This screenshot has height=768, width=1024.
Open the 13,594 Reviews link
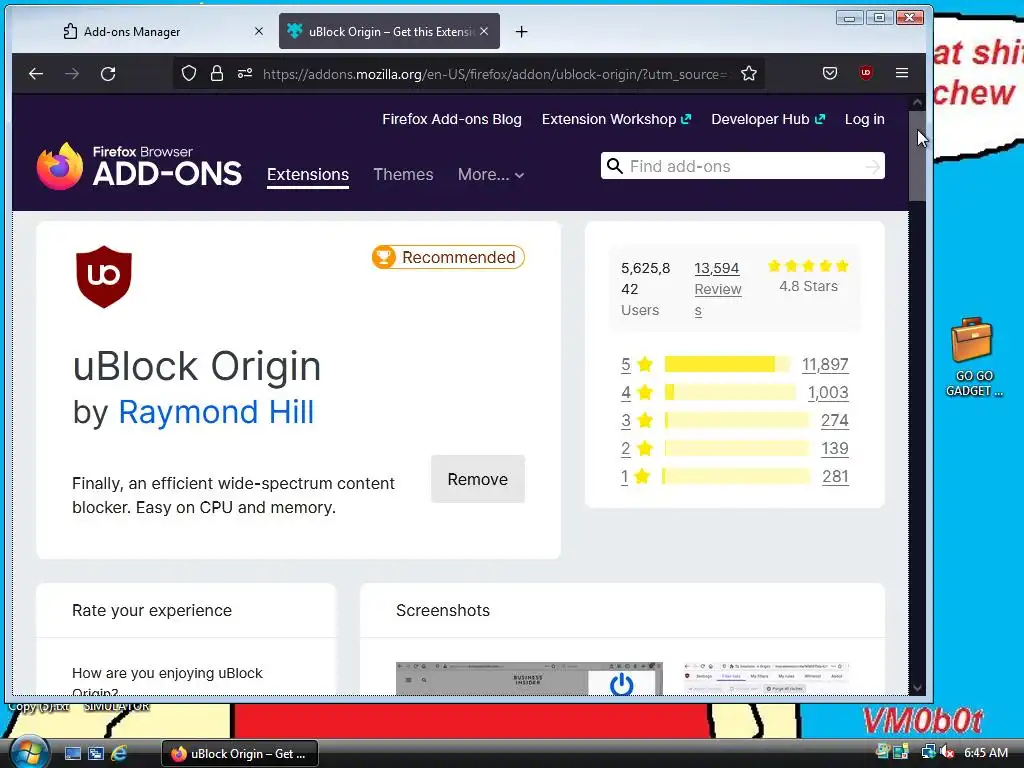pos(718,289)
